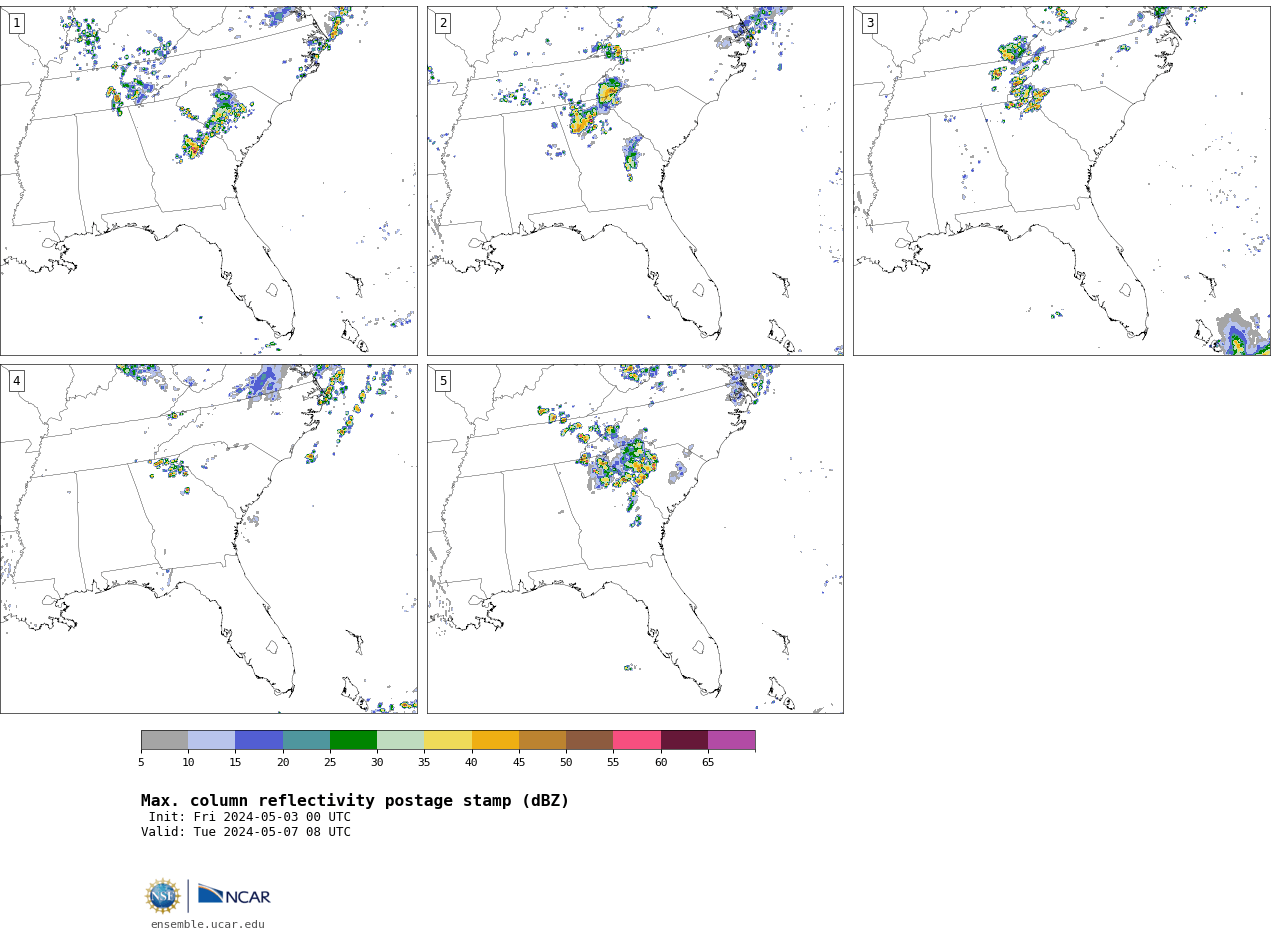Click the colorbar tick label '65'
The height and width of the screenshot is (936, 1280).
coord(708,763)
